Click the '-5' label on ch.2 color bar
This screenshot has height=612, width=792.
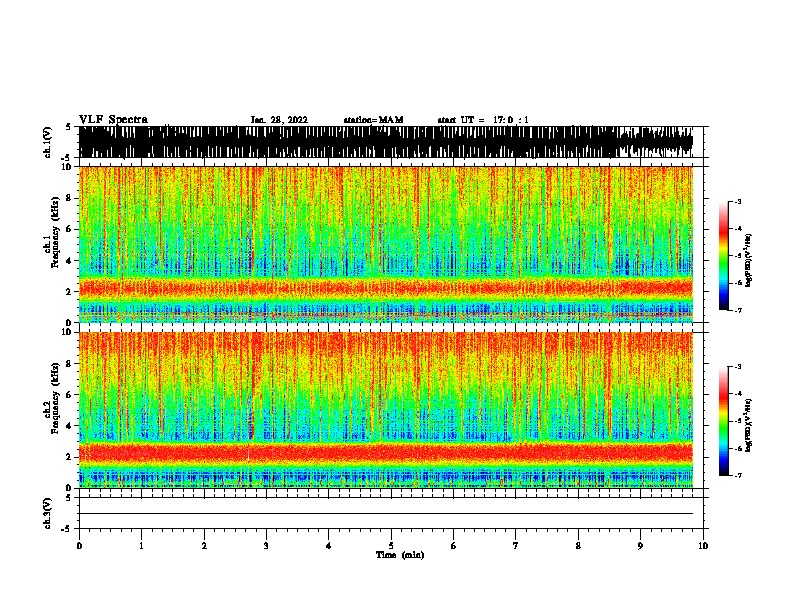[x=738, y=421]
